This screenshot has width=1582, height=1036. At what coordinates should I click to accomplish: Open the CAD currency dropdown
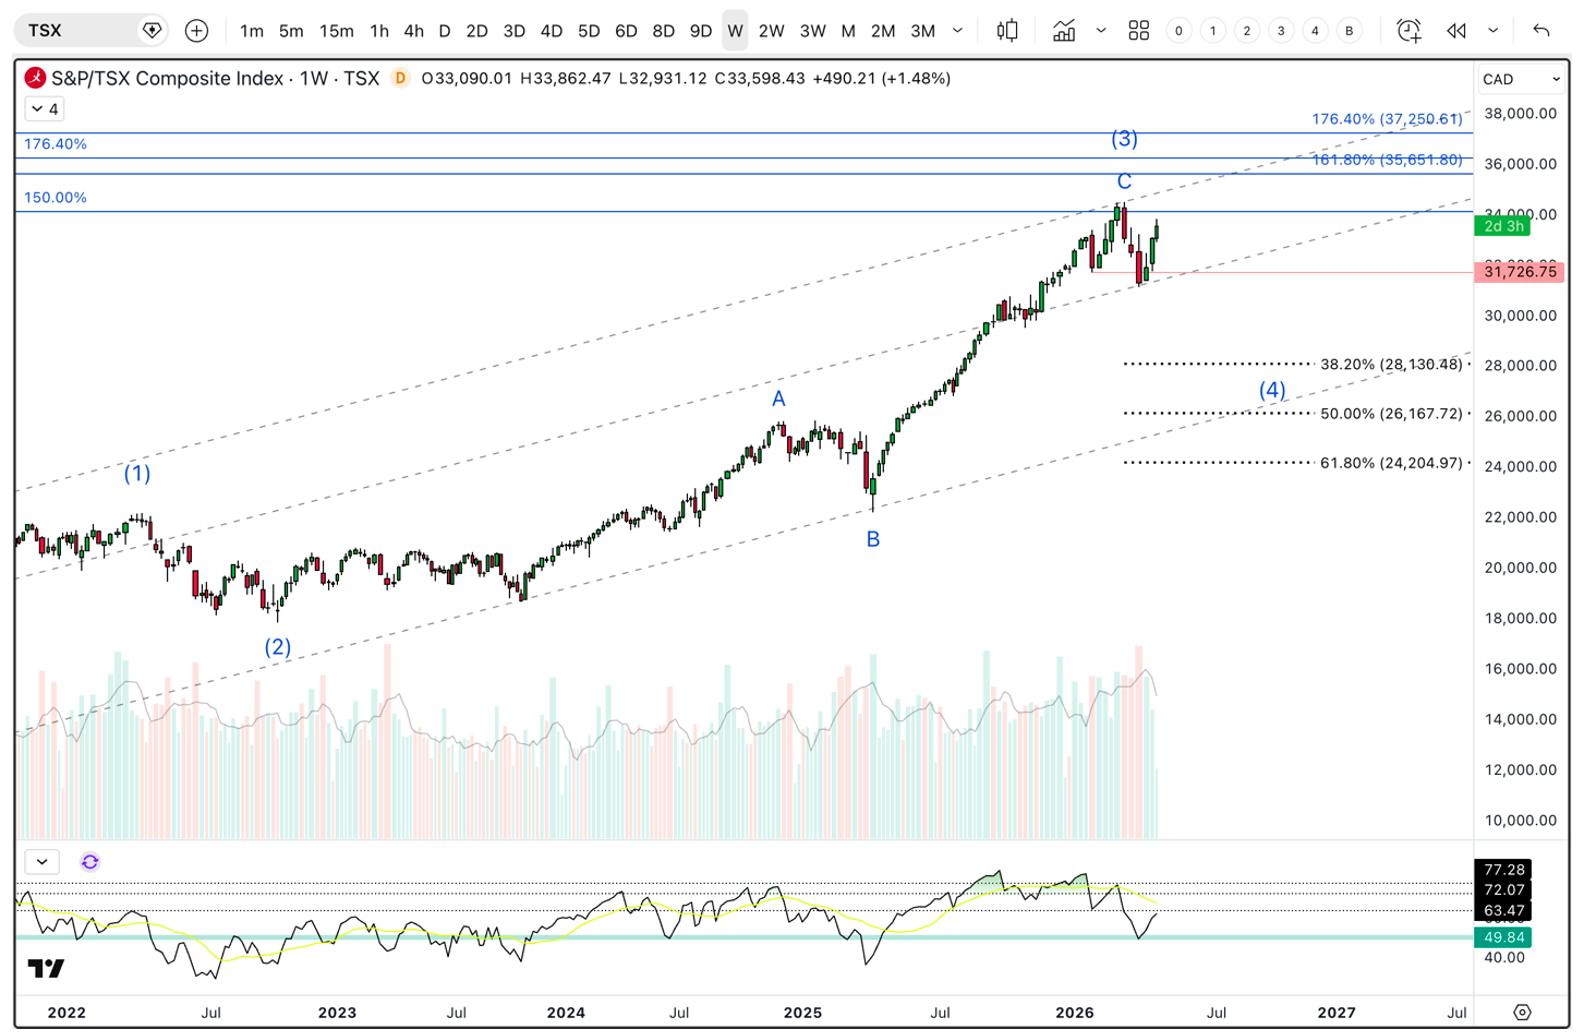(x=1521, y=79)
